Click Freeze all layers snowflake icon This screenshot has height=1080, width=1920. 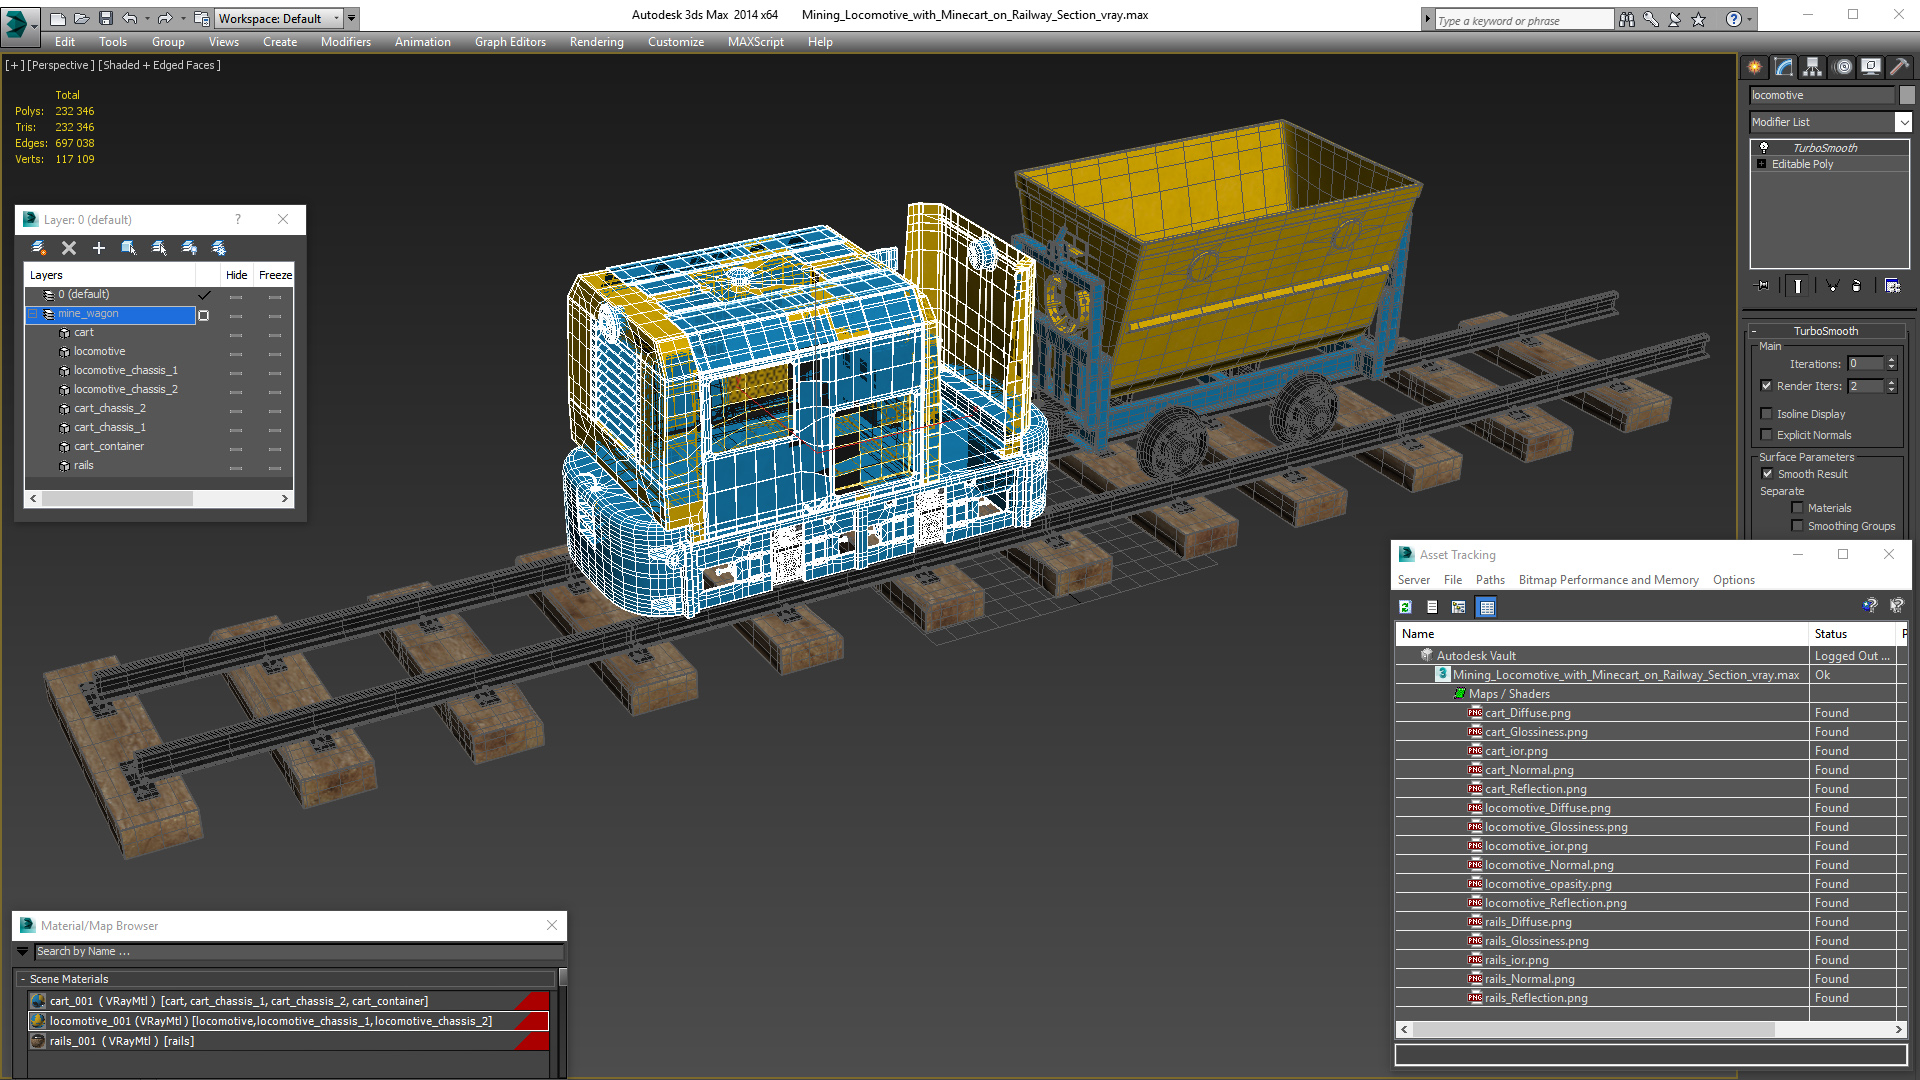pos(219,248)
